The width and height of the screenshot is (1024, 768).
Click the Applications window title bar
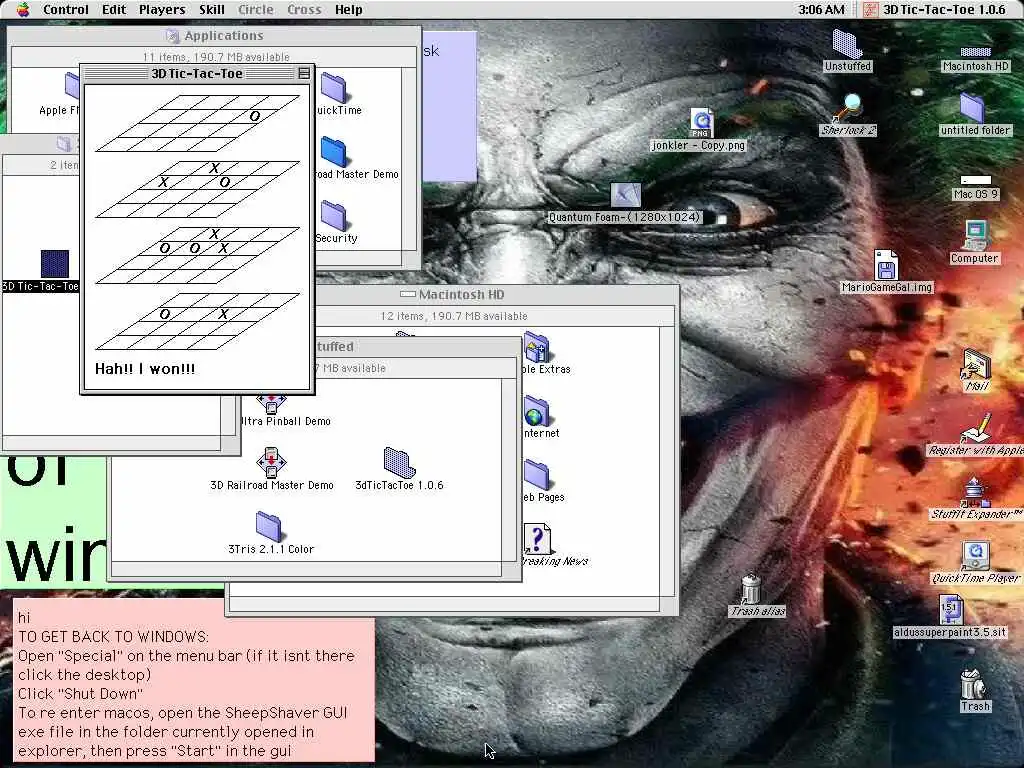214,36
